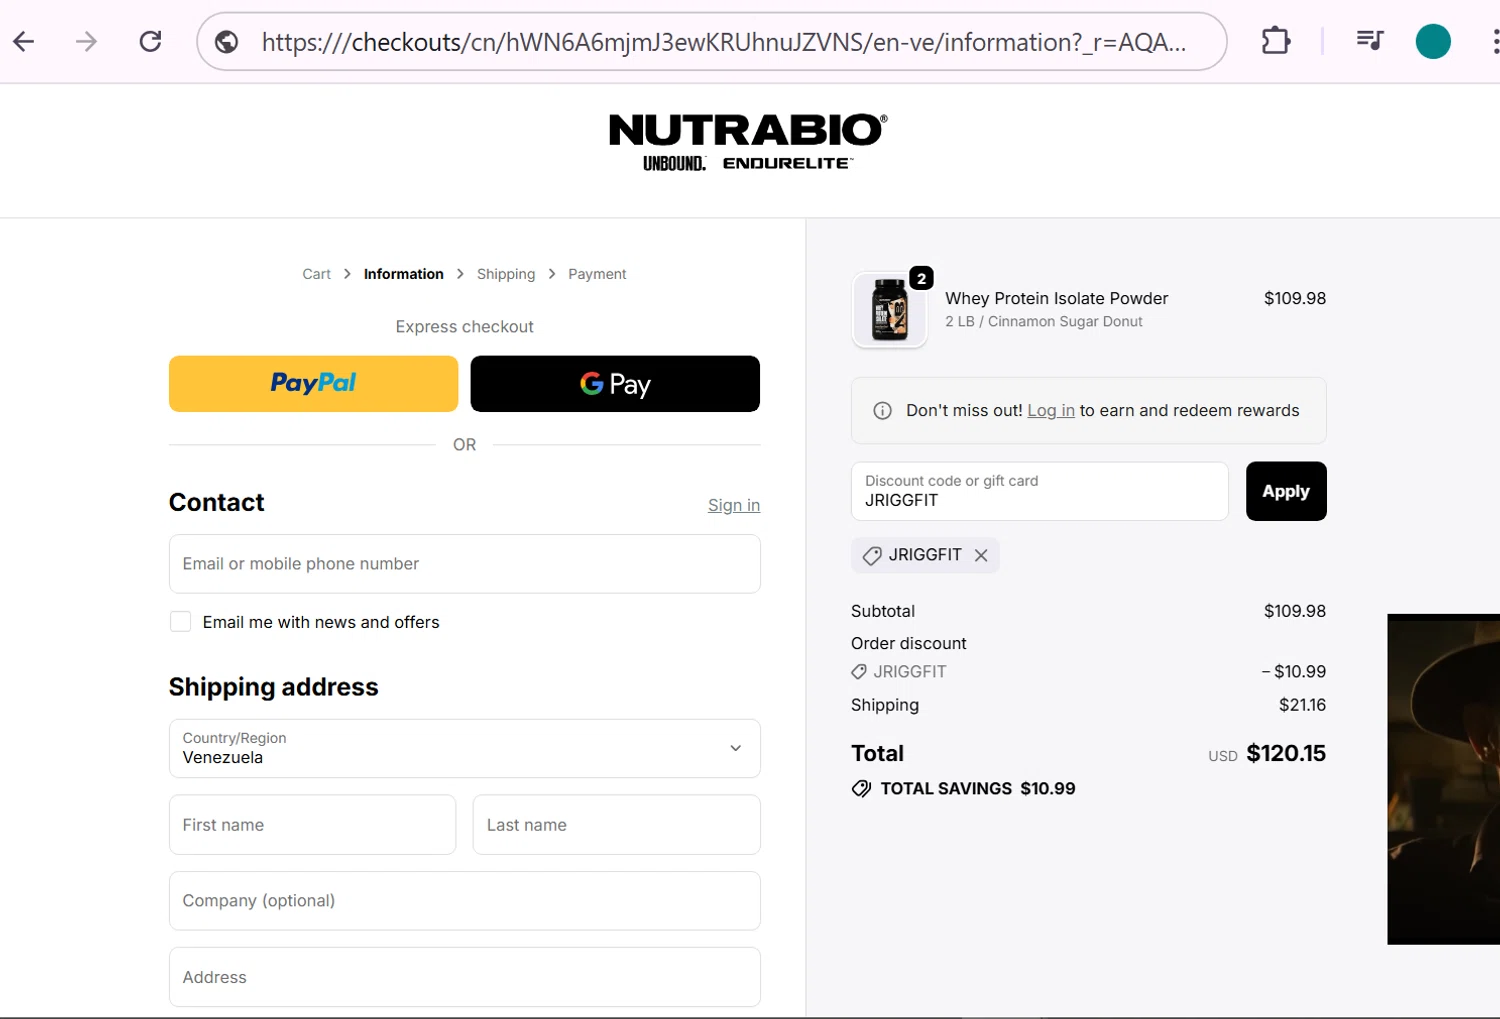Open site information globe icon

pyautogui.click(x=227, y=42)
